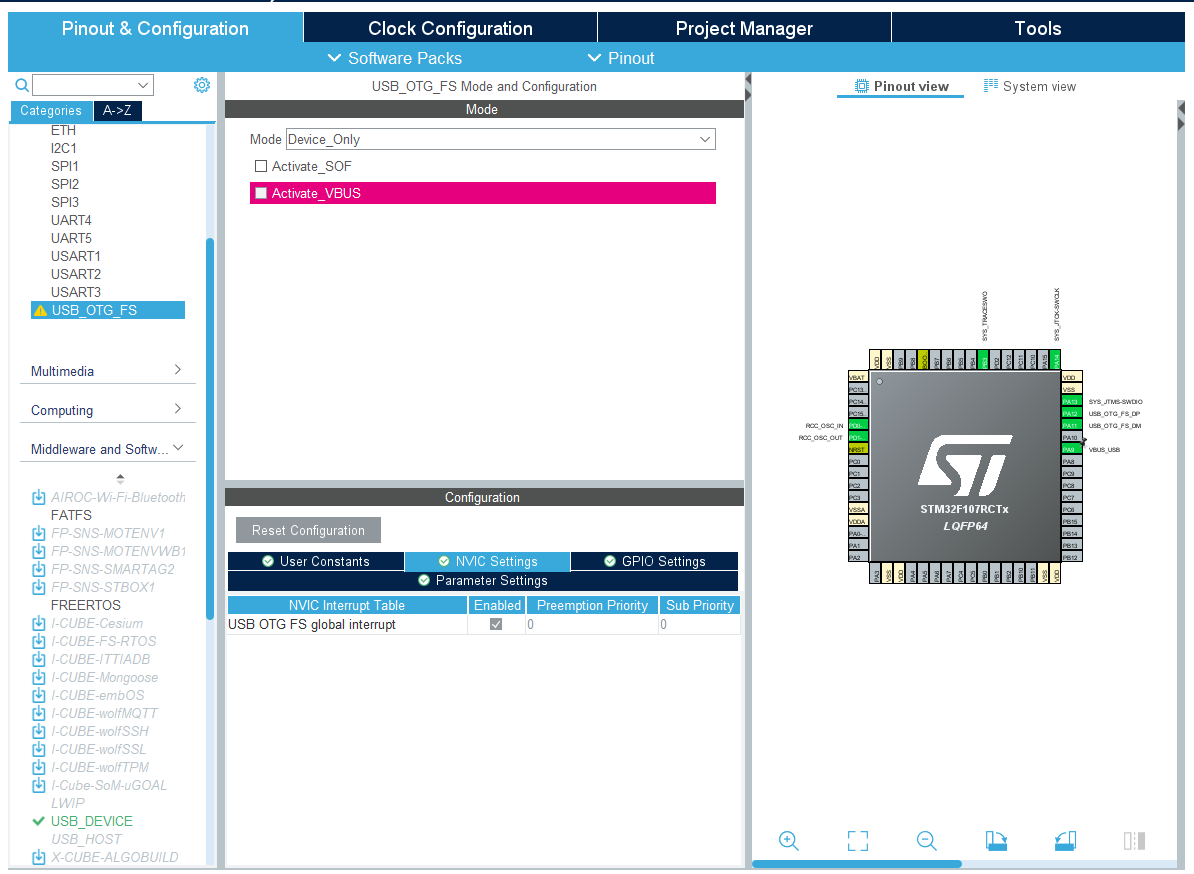Image resolution: width=1194 pixels, height=874 pixels.
Task: Click best fit to resize pinout display
Action: 857,841
